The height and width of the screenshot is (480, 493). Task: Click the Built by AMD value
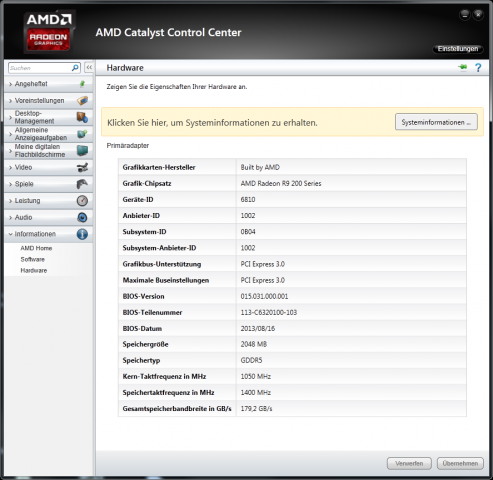click(260, 167)
